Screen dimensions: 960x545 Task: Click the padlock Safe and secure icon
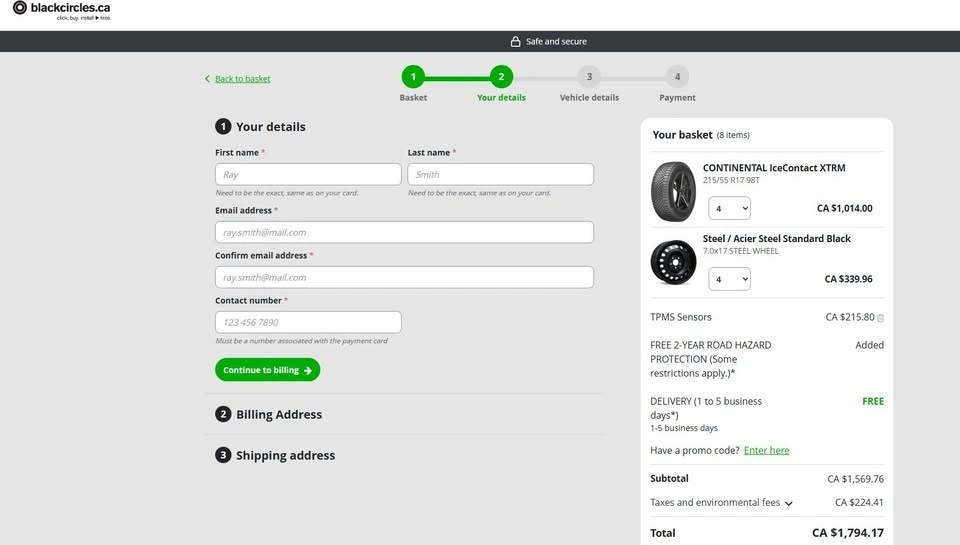pyautogui.click(x=516, y=42)
